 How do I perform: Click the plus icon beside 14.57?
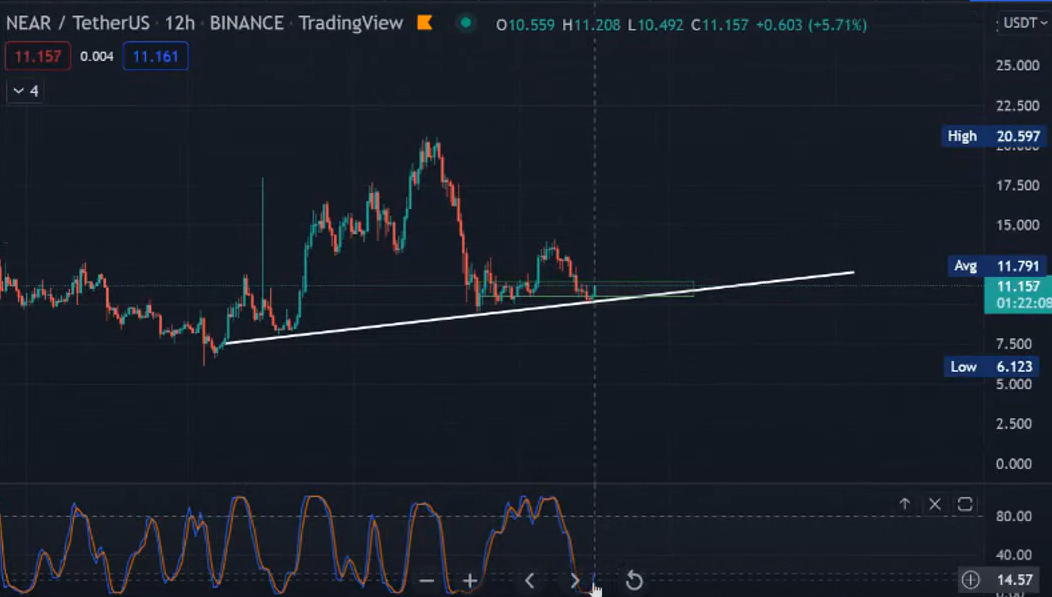click(970, 580)
